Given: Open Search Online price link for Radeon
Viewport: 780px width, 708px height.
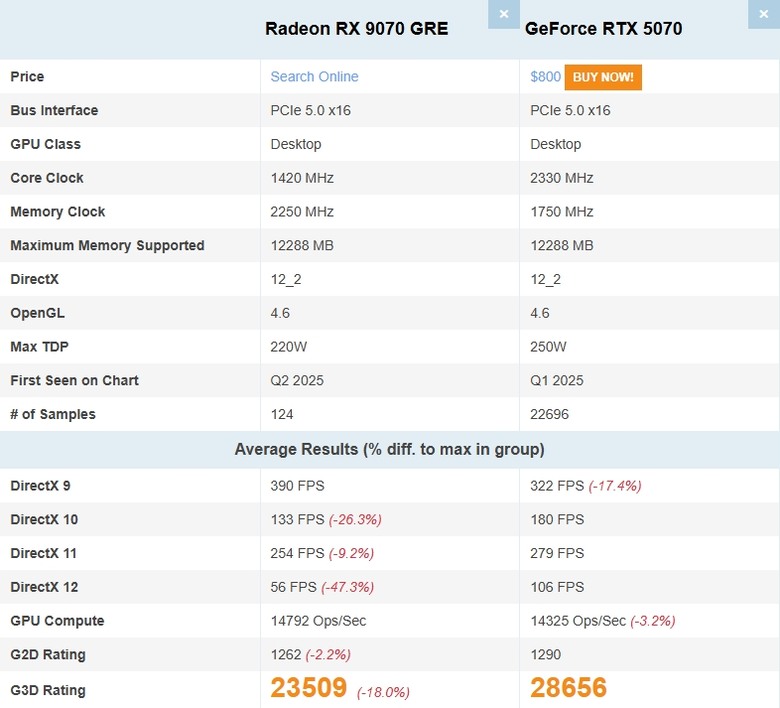Looking at the screenshot, I should click(x=314, y=77).
